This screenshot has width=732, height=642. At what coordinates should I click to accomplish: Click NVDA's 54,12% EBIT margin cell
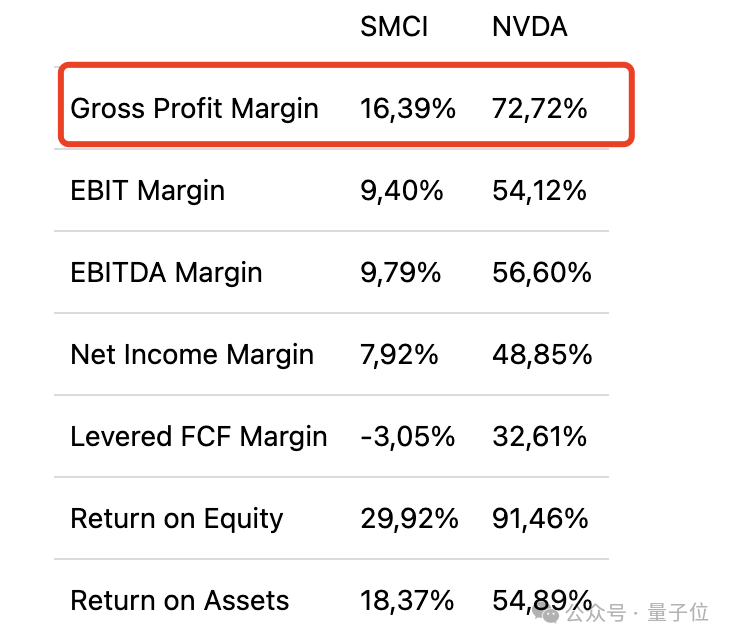point(540,191)
